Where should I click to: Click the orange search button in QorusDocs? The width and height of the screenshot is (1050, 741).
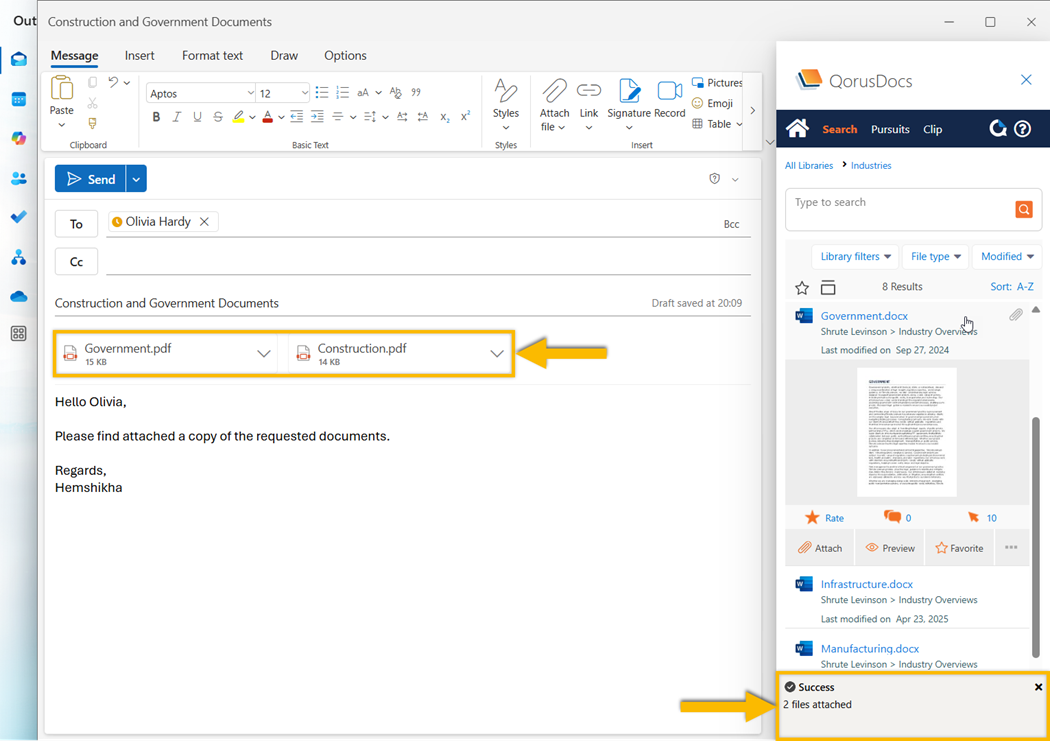[1023, 209]
